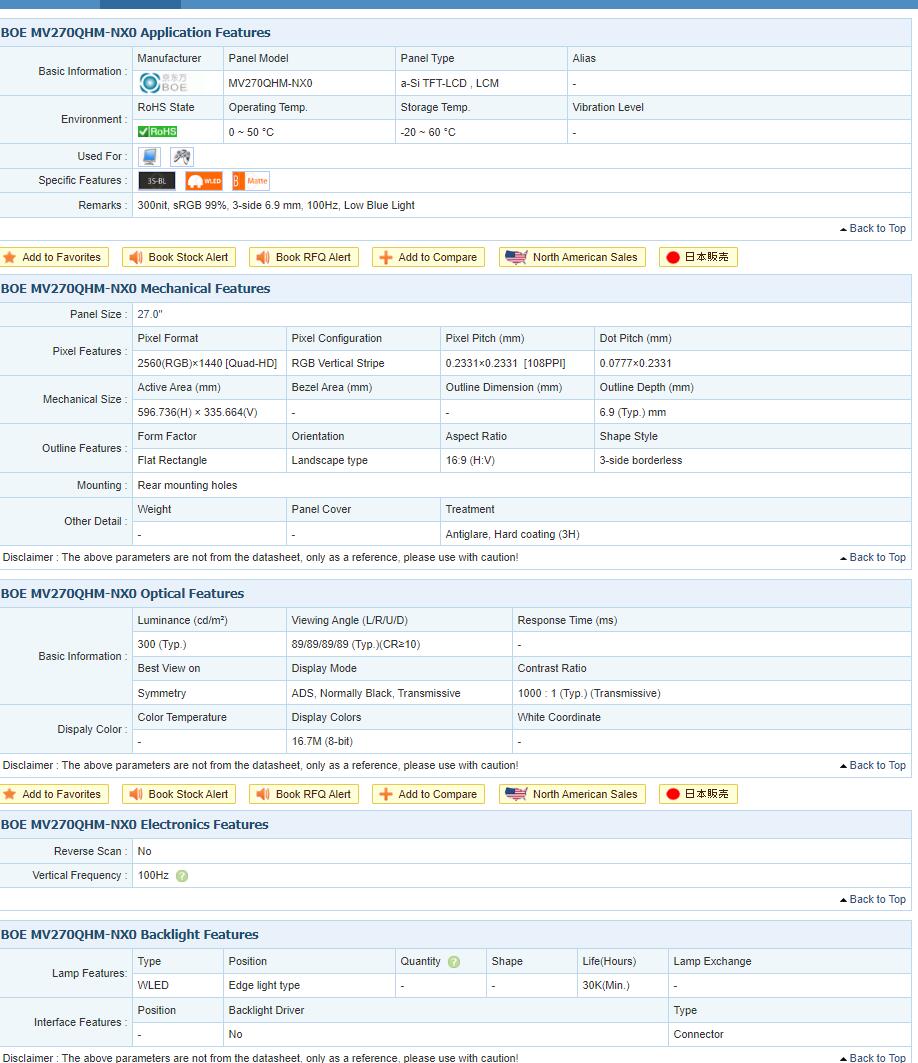The height and width of the screenshot is (1063, 918).
Task: Click form factor 'Flat Rectangle'
Action: coord(172,460)
